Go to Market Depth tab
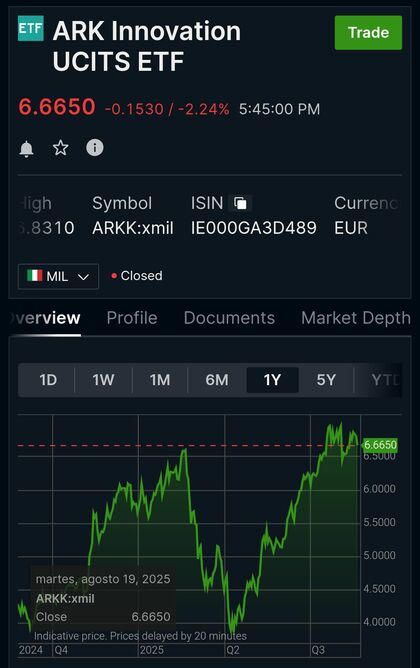This screenshot has width=420, height=668. click(x=356, y=318)
